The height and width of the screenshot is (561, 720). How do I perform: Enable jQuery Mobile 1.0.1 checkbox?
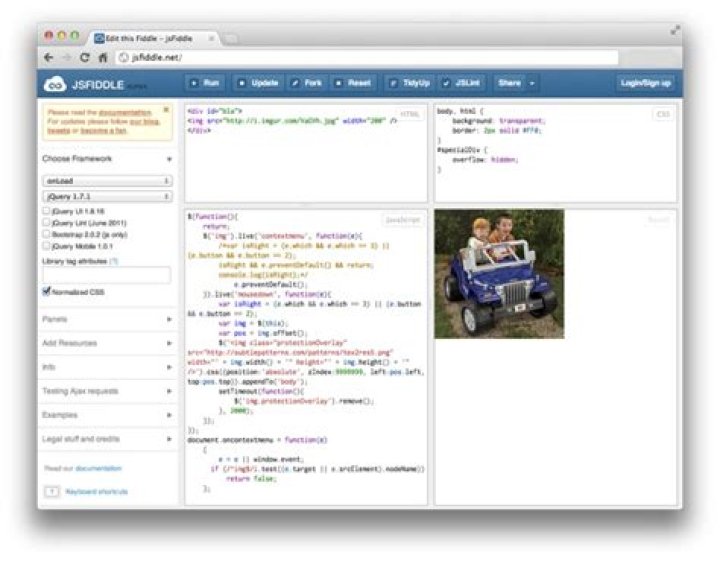click(46, 246)
